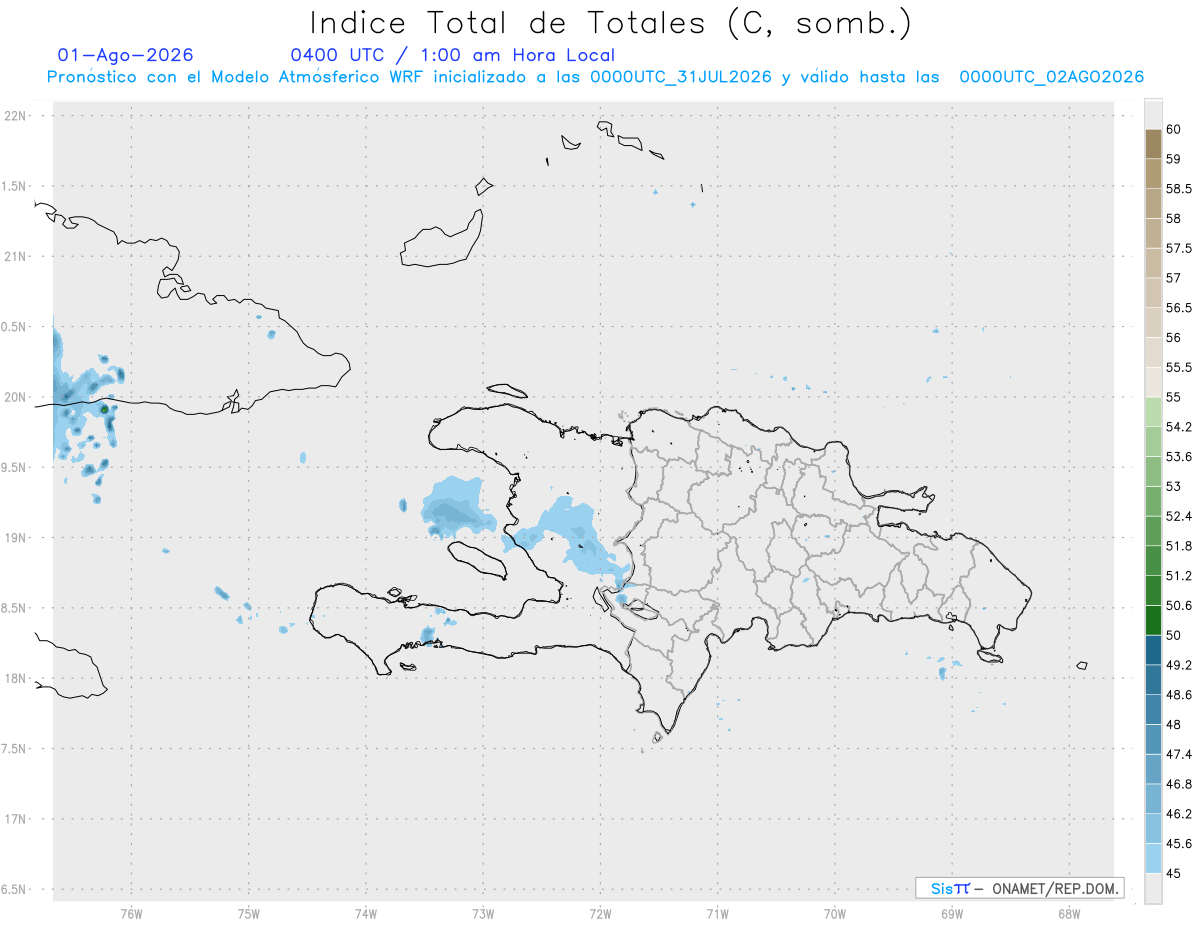
Task: Pick the light blue swatch between 45 and 45.6
Action: coord(1153,859)
